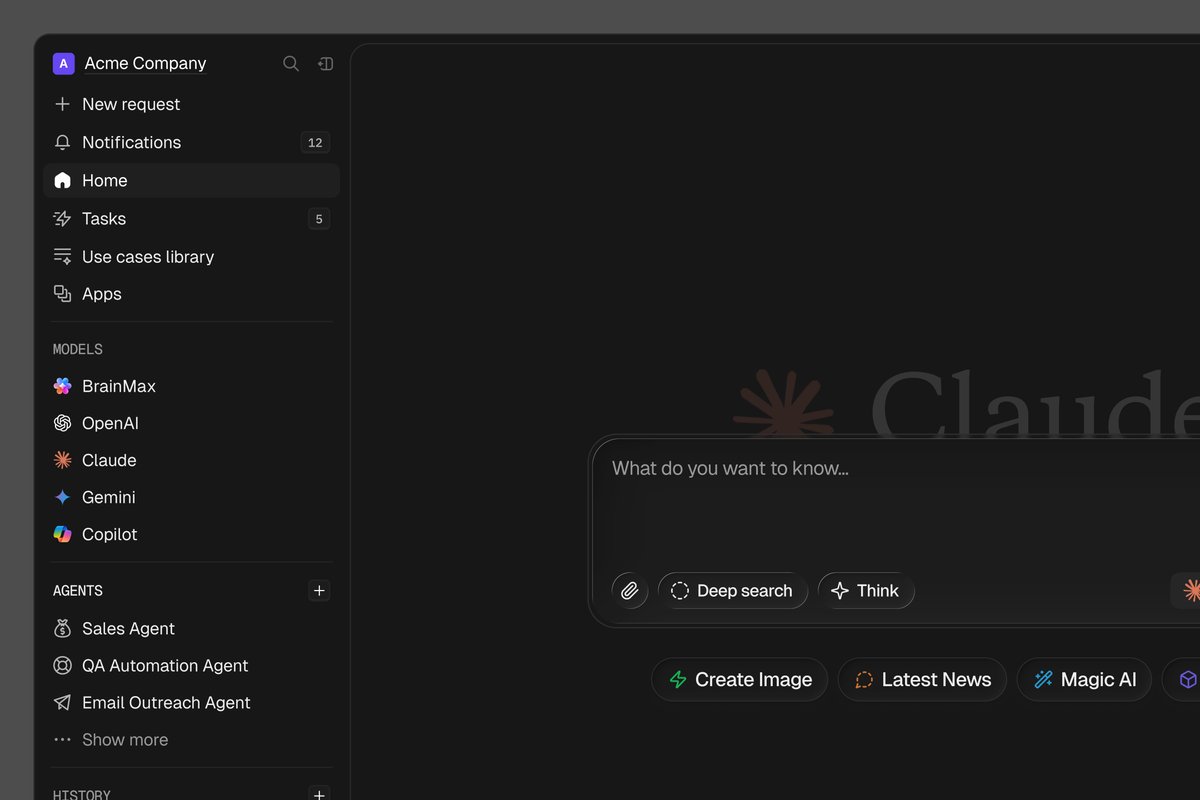Image resolution: width=1200 pixels, height=800 pixels.
Task: Click the paperclip attach file button
Action: (x=629, y=591)
